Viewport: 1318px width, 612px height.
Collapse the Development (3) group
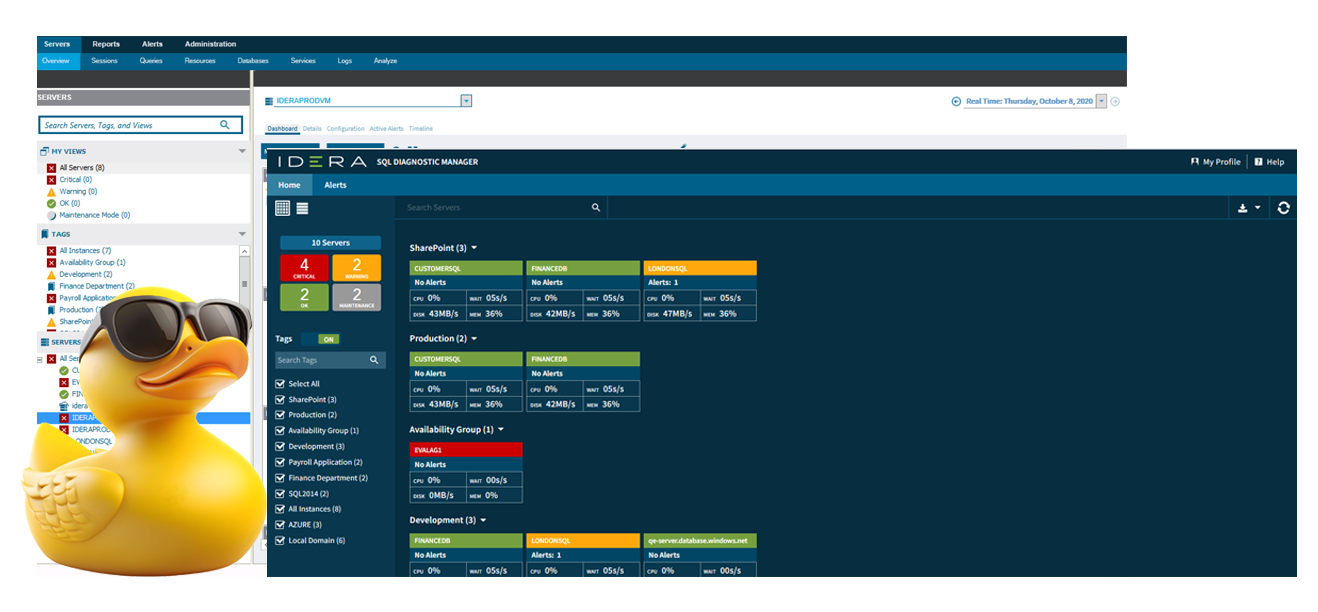483,521
